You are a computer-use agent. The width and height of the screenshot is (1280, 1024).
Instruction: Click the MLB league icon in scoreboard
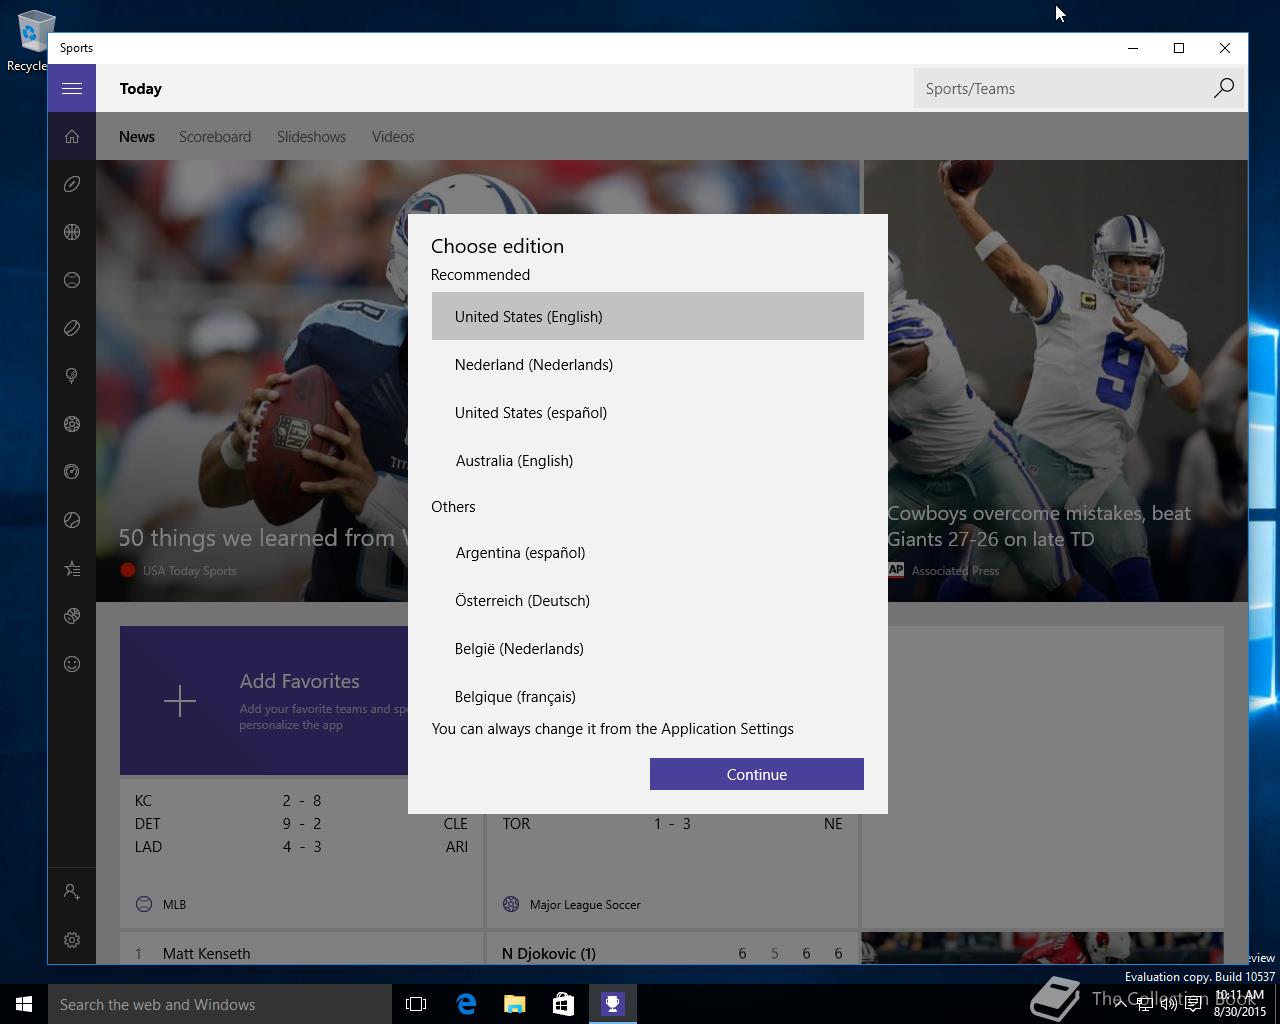(x=144, y=904)
